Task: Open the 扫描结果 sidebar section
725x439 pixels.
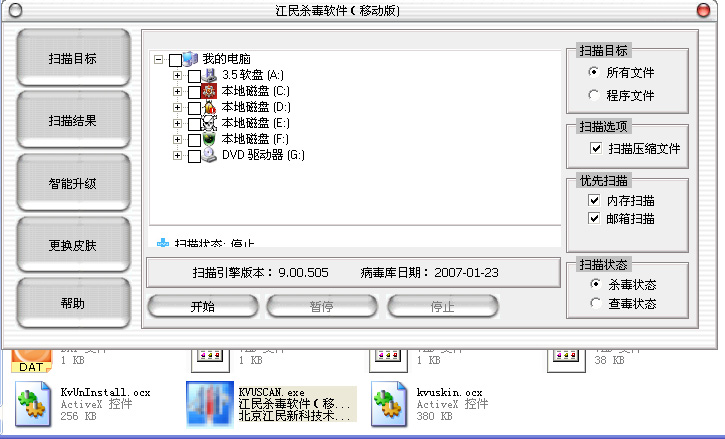Action: point(73,120)
